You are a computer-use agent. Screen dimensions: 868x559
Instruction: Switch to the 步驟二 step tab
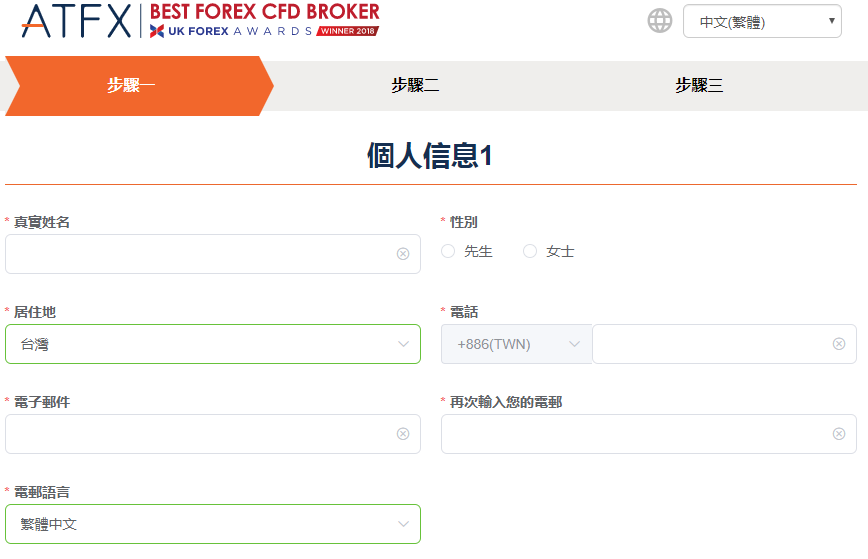(x=415, y=86)
